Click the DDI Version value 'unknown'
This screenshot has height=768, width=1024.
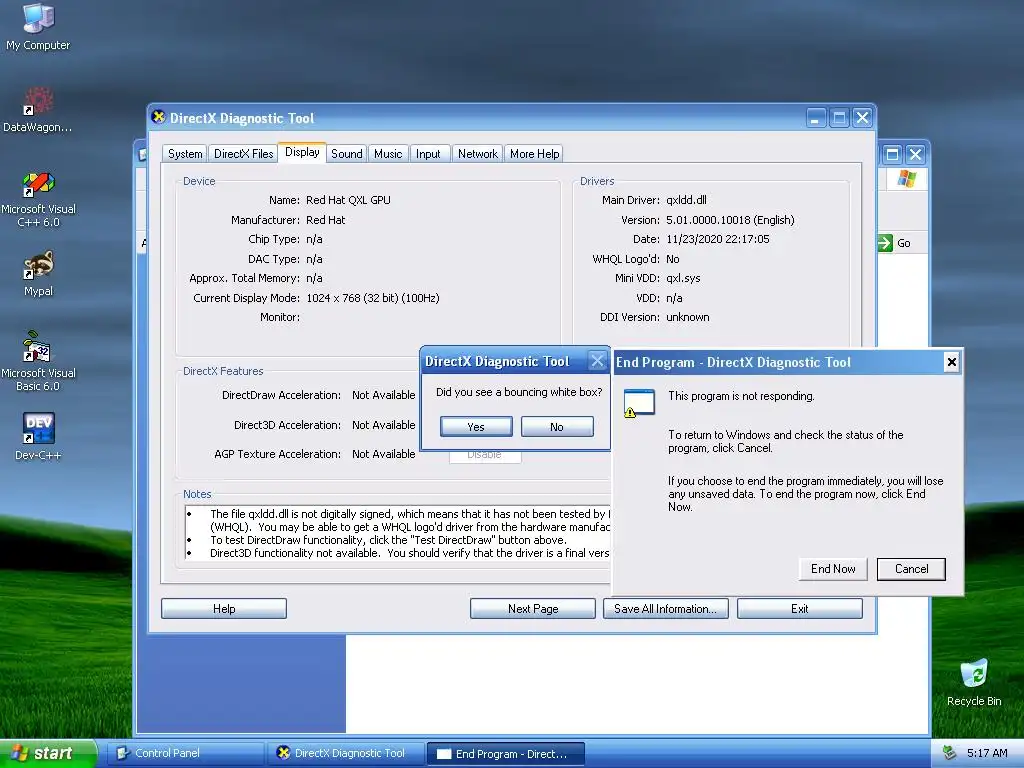click(x=688, y=317)
